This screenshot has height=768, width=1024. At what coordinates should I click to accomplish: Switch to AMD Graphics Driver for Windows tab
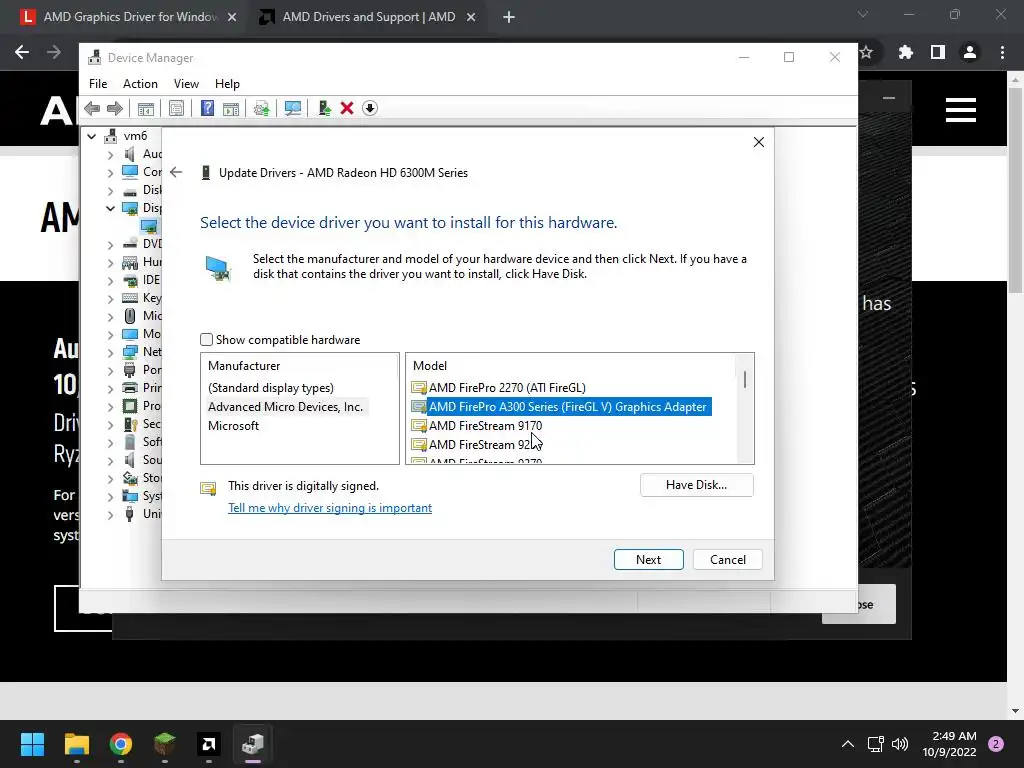(x=129, y=17)
